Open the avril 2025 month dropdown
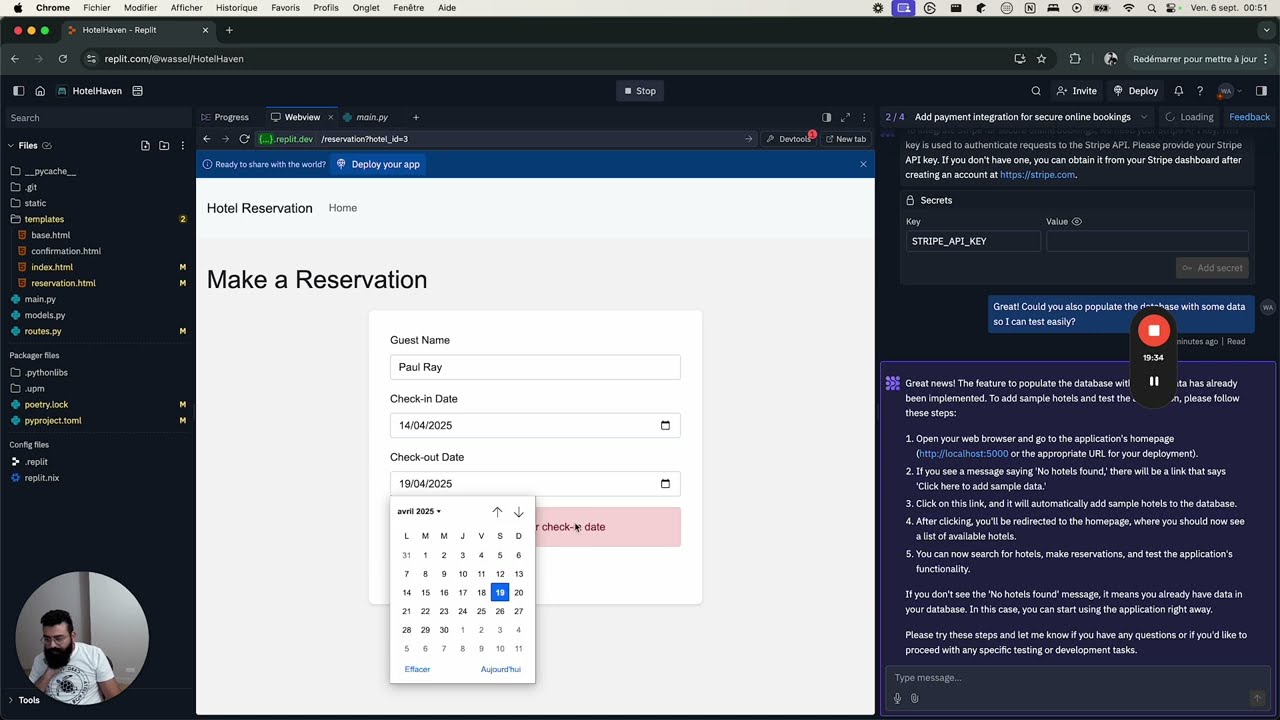 pyautogui.click(x=419, y=511)
